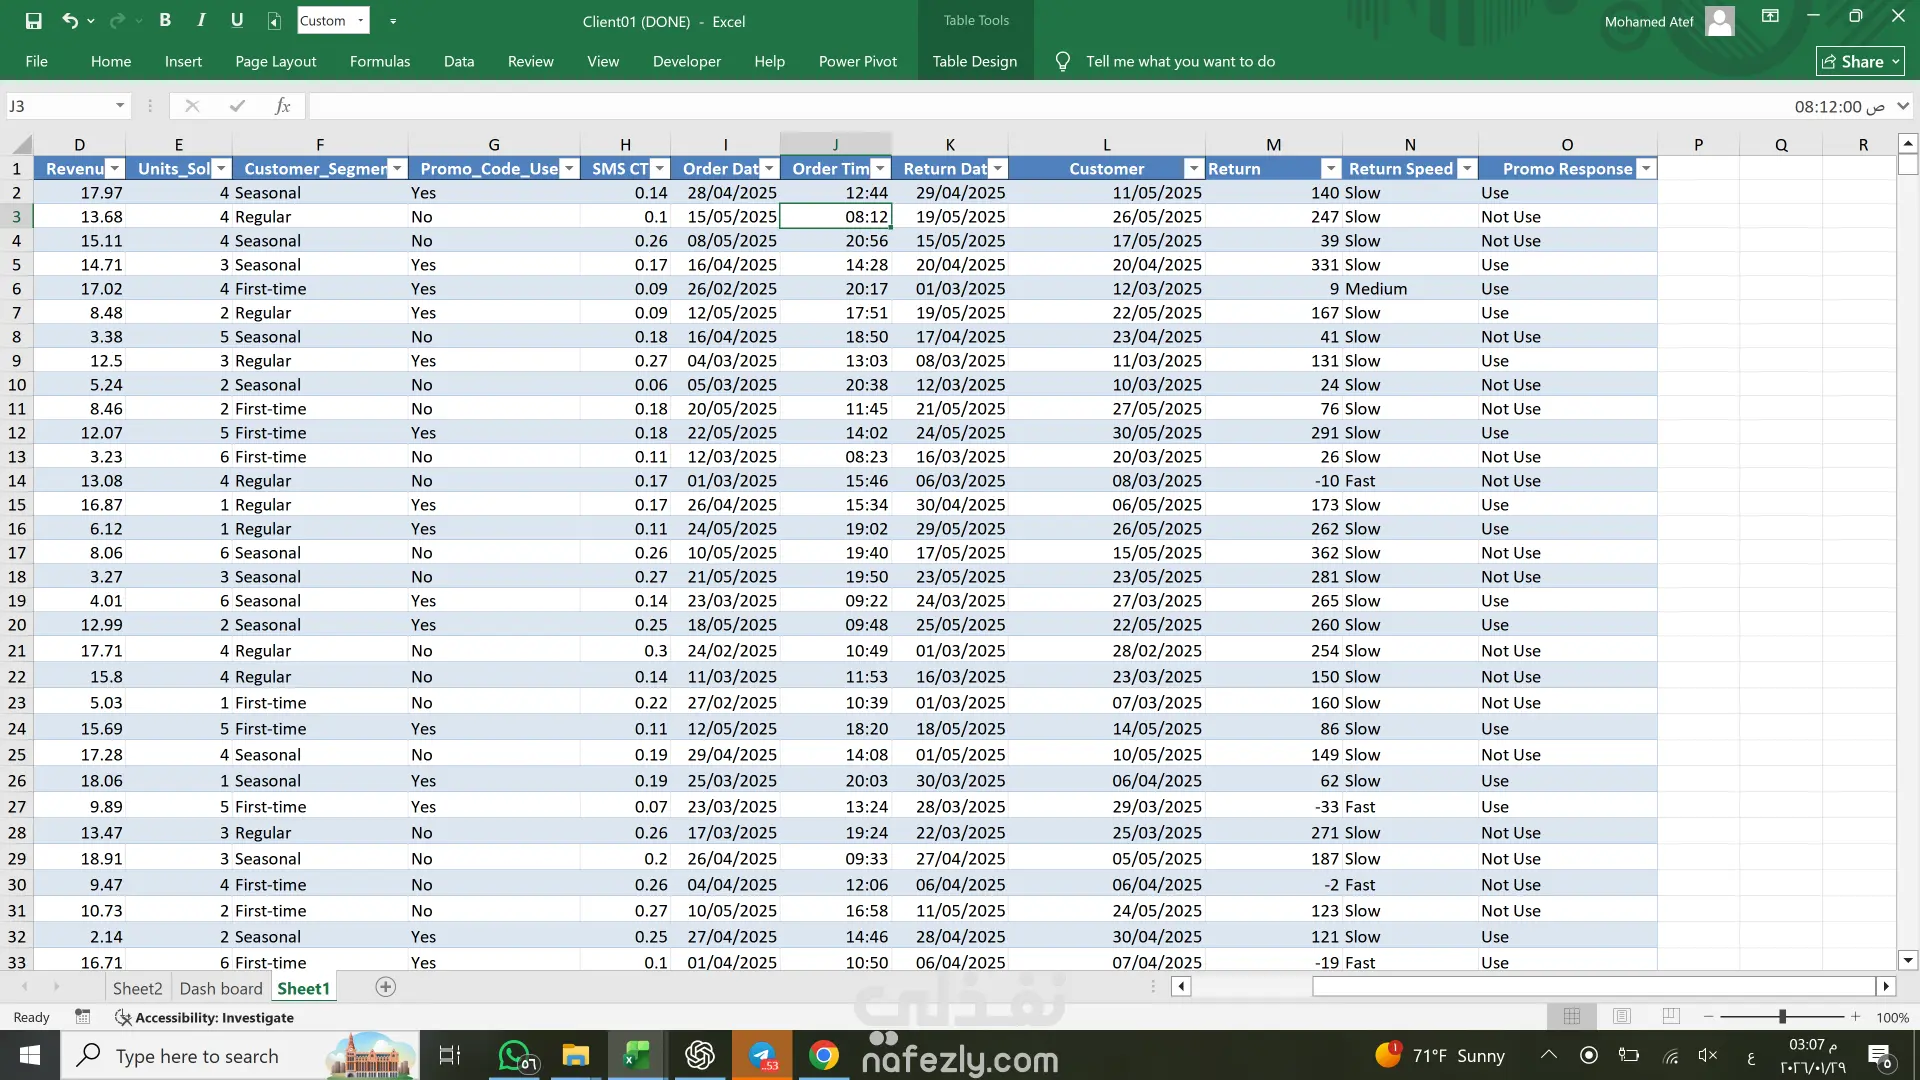The width and height of the screenshot is (1920, 1080).
Task: Expand the formula bar chevron
Action: [x=1903, y=106]
